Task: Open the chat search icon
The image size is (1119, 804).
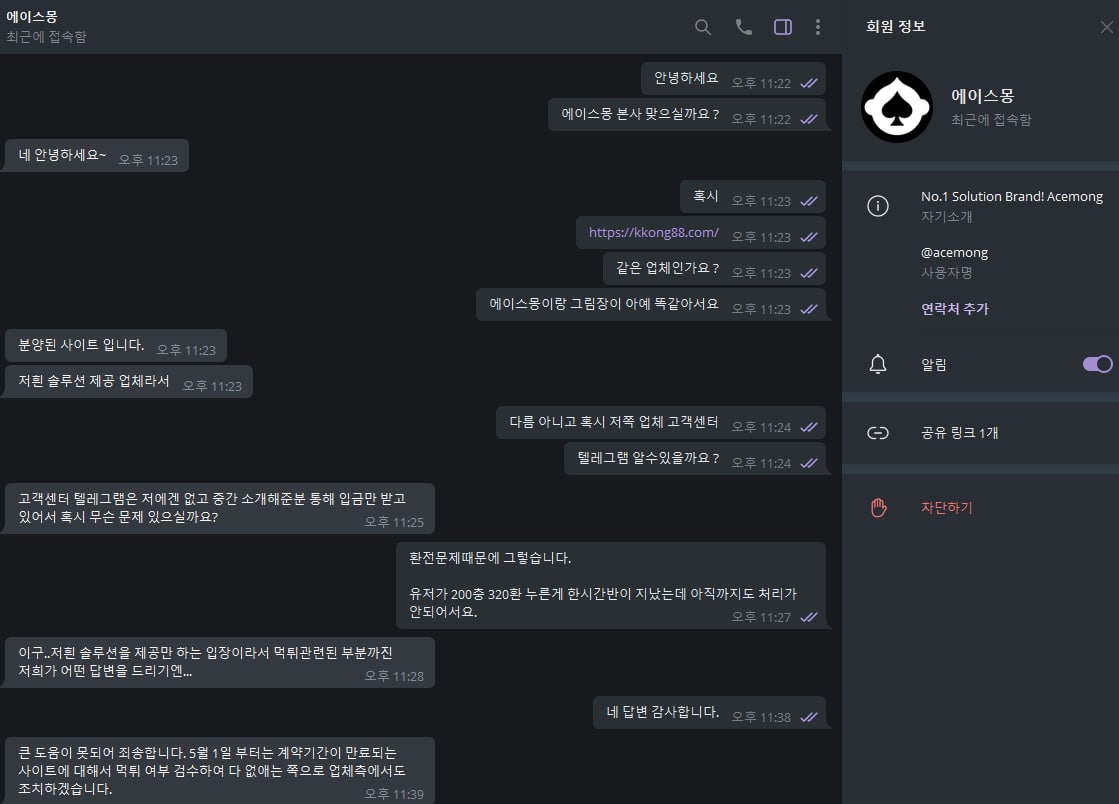Action: click(703, 27)
